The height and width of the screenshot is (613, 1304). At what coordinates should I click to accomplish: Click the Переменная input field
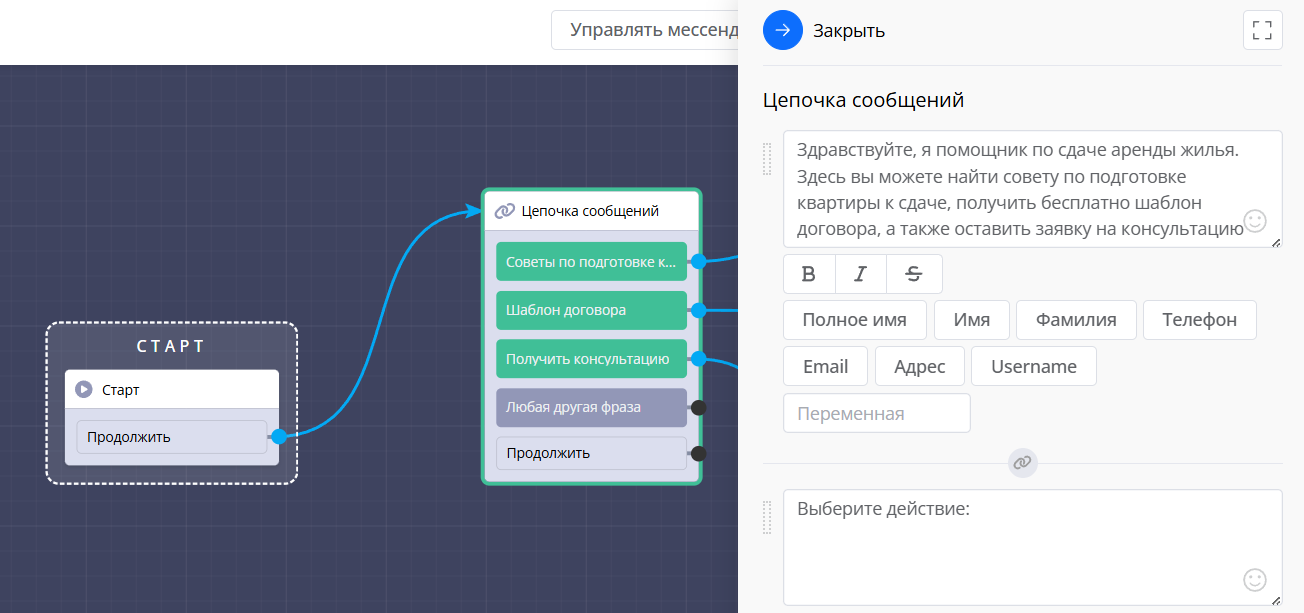click(876, 413)
